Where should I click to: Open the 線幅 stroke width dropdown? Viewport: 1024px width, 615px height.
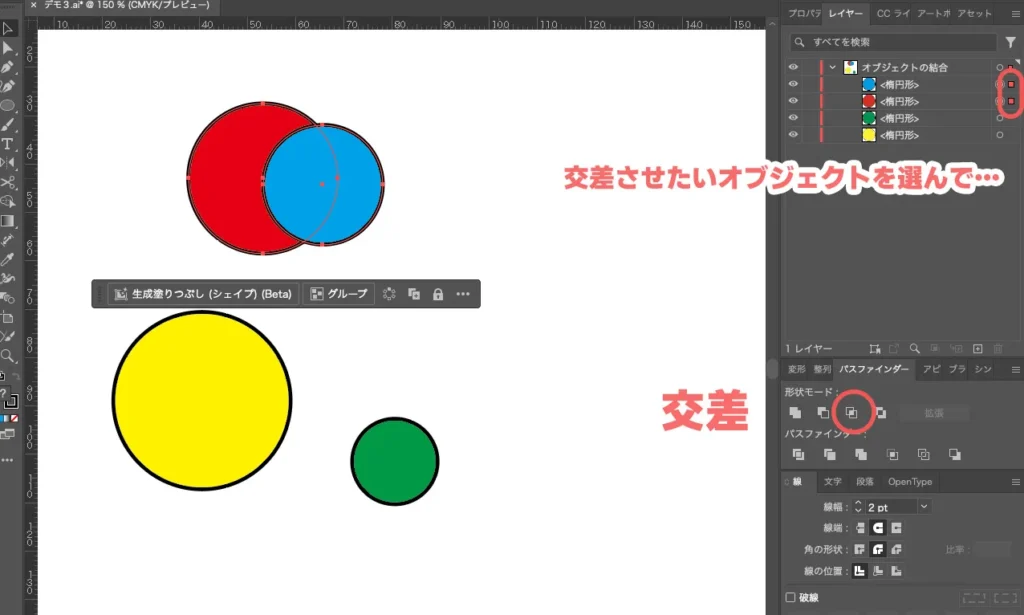coord(924,507)
